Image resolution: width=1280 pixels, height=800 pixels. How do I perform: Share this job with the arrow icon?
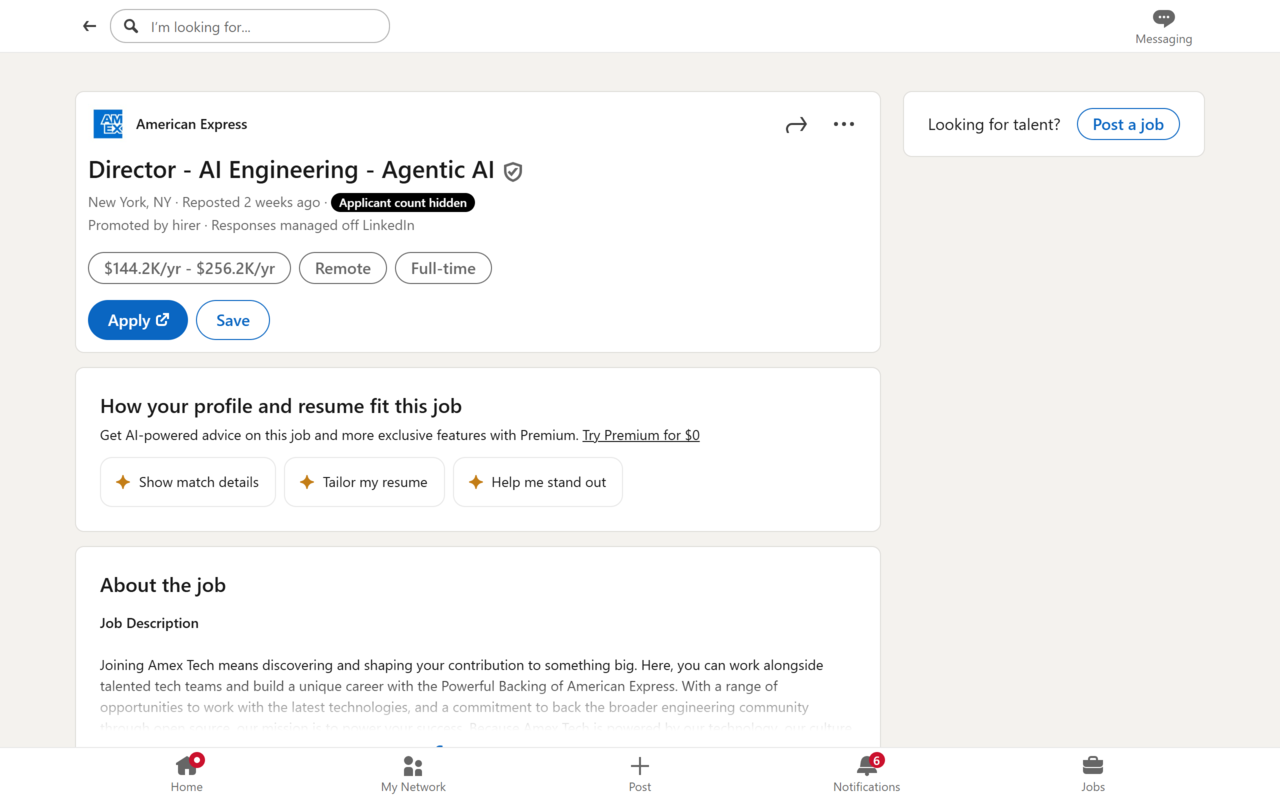(x=796, y=125)
